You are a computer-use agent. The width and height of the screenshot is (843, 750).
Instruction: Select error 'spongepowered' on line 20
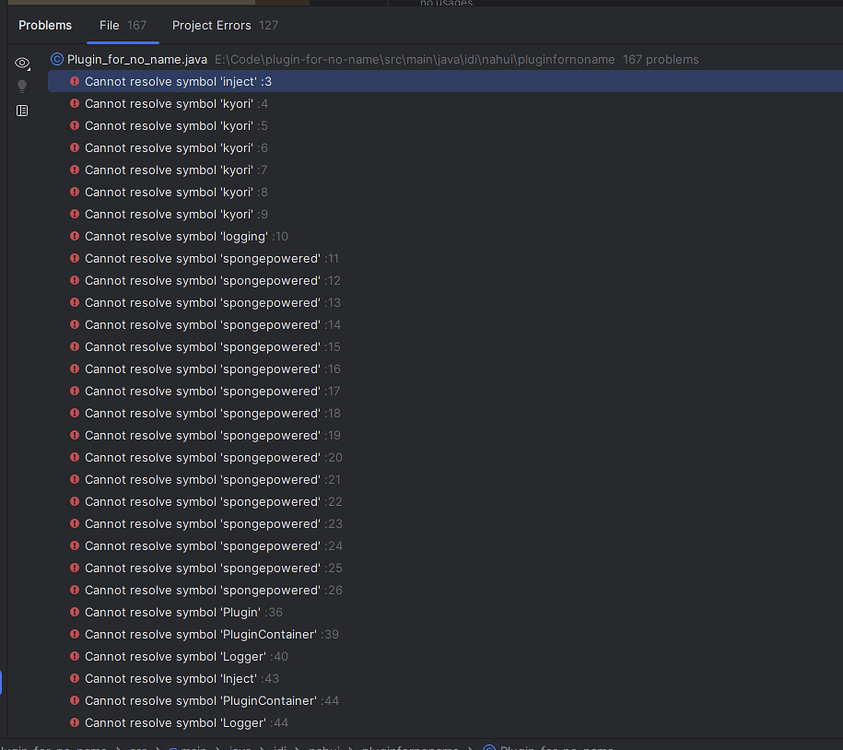click(446, 457)
